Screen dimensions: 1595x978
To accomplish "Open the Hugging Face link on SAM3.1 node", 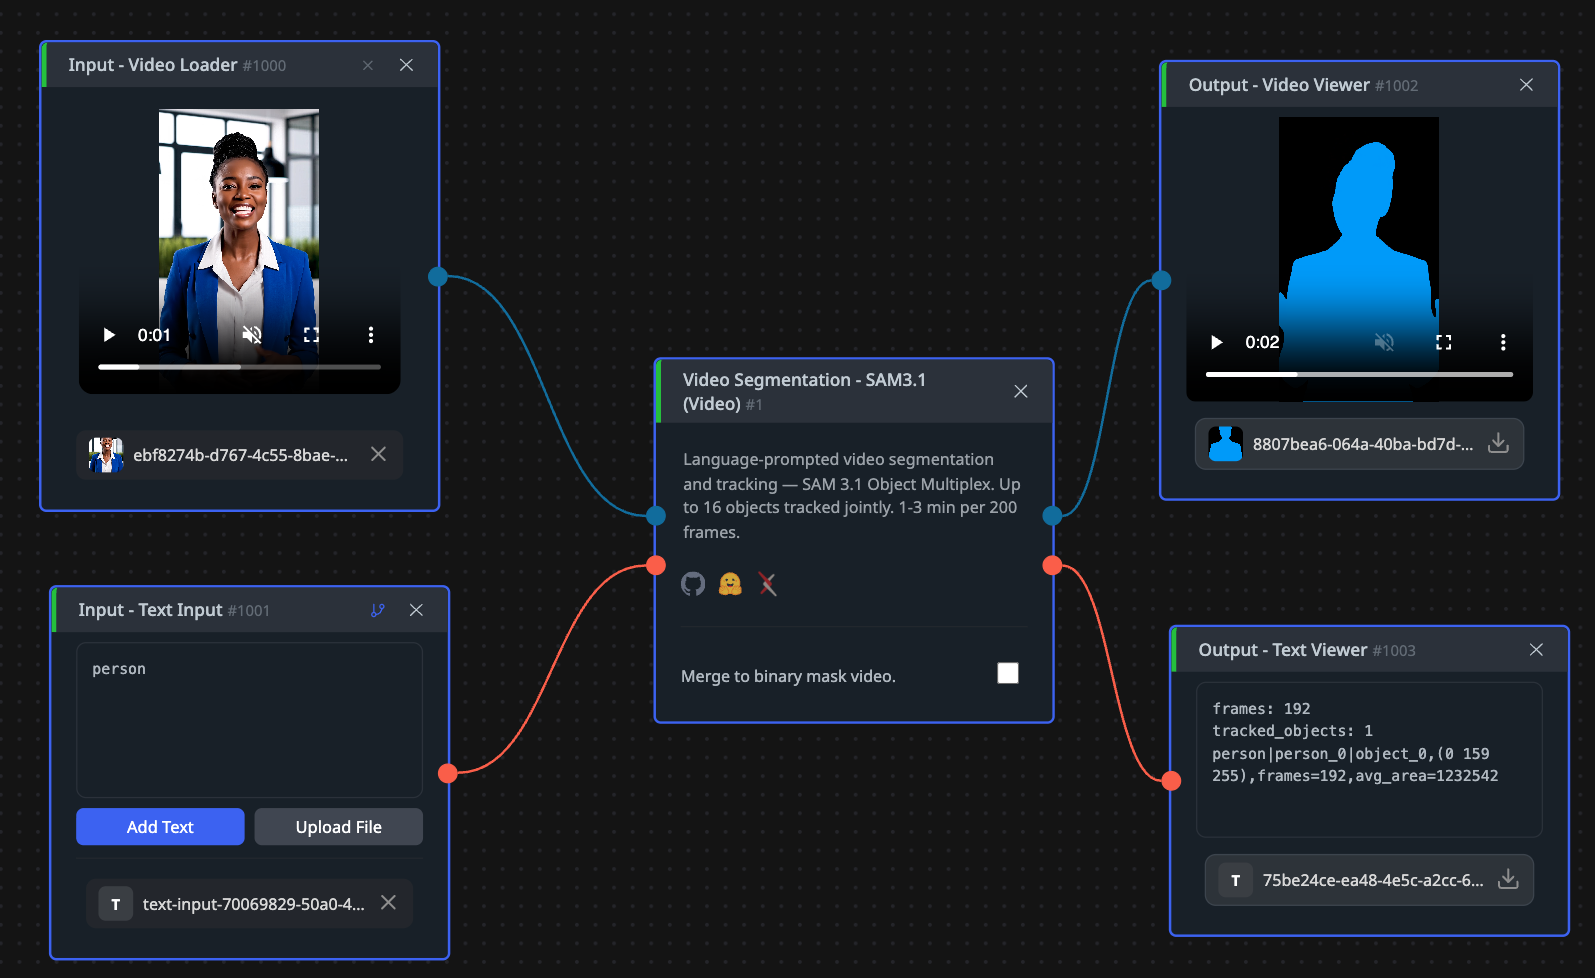I will click(x=731, y=584).
